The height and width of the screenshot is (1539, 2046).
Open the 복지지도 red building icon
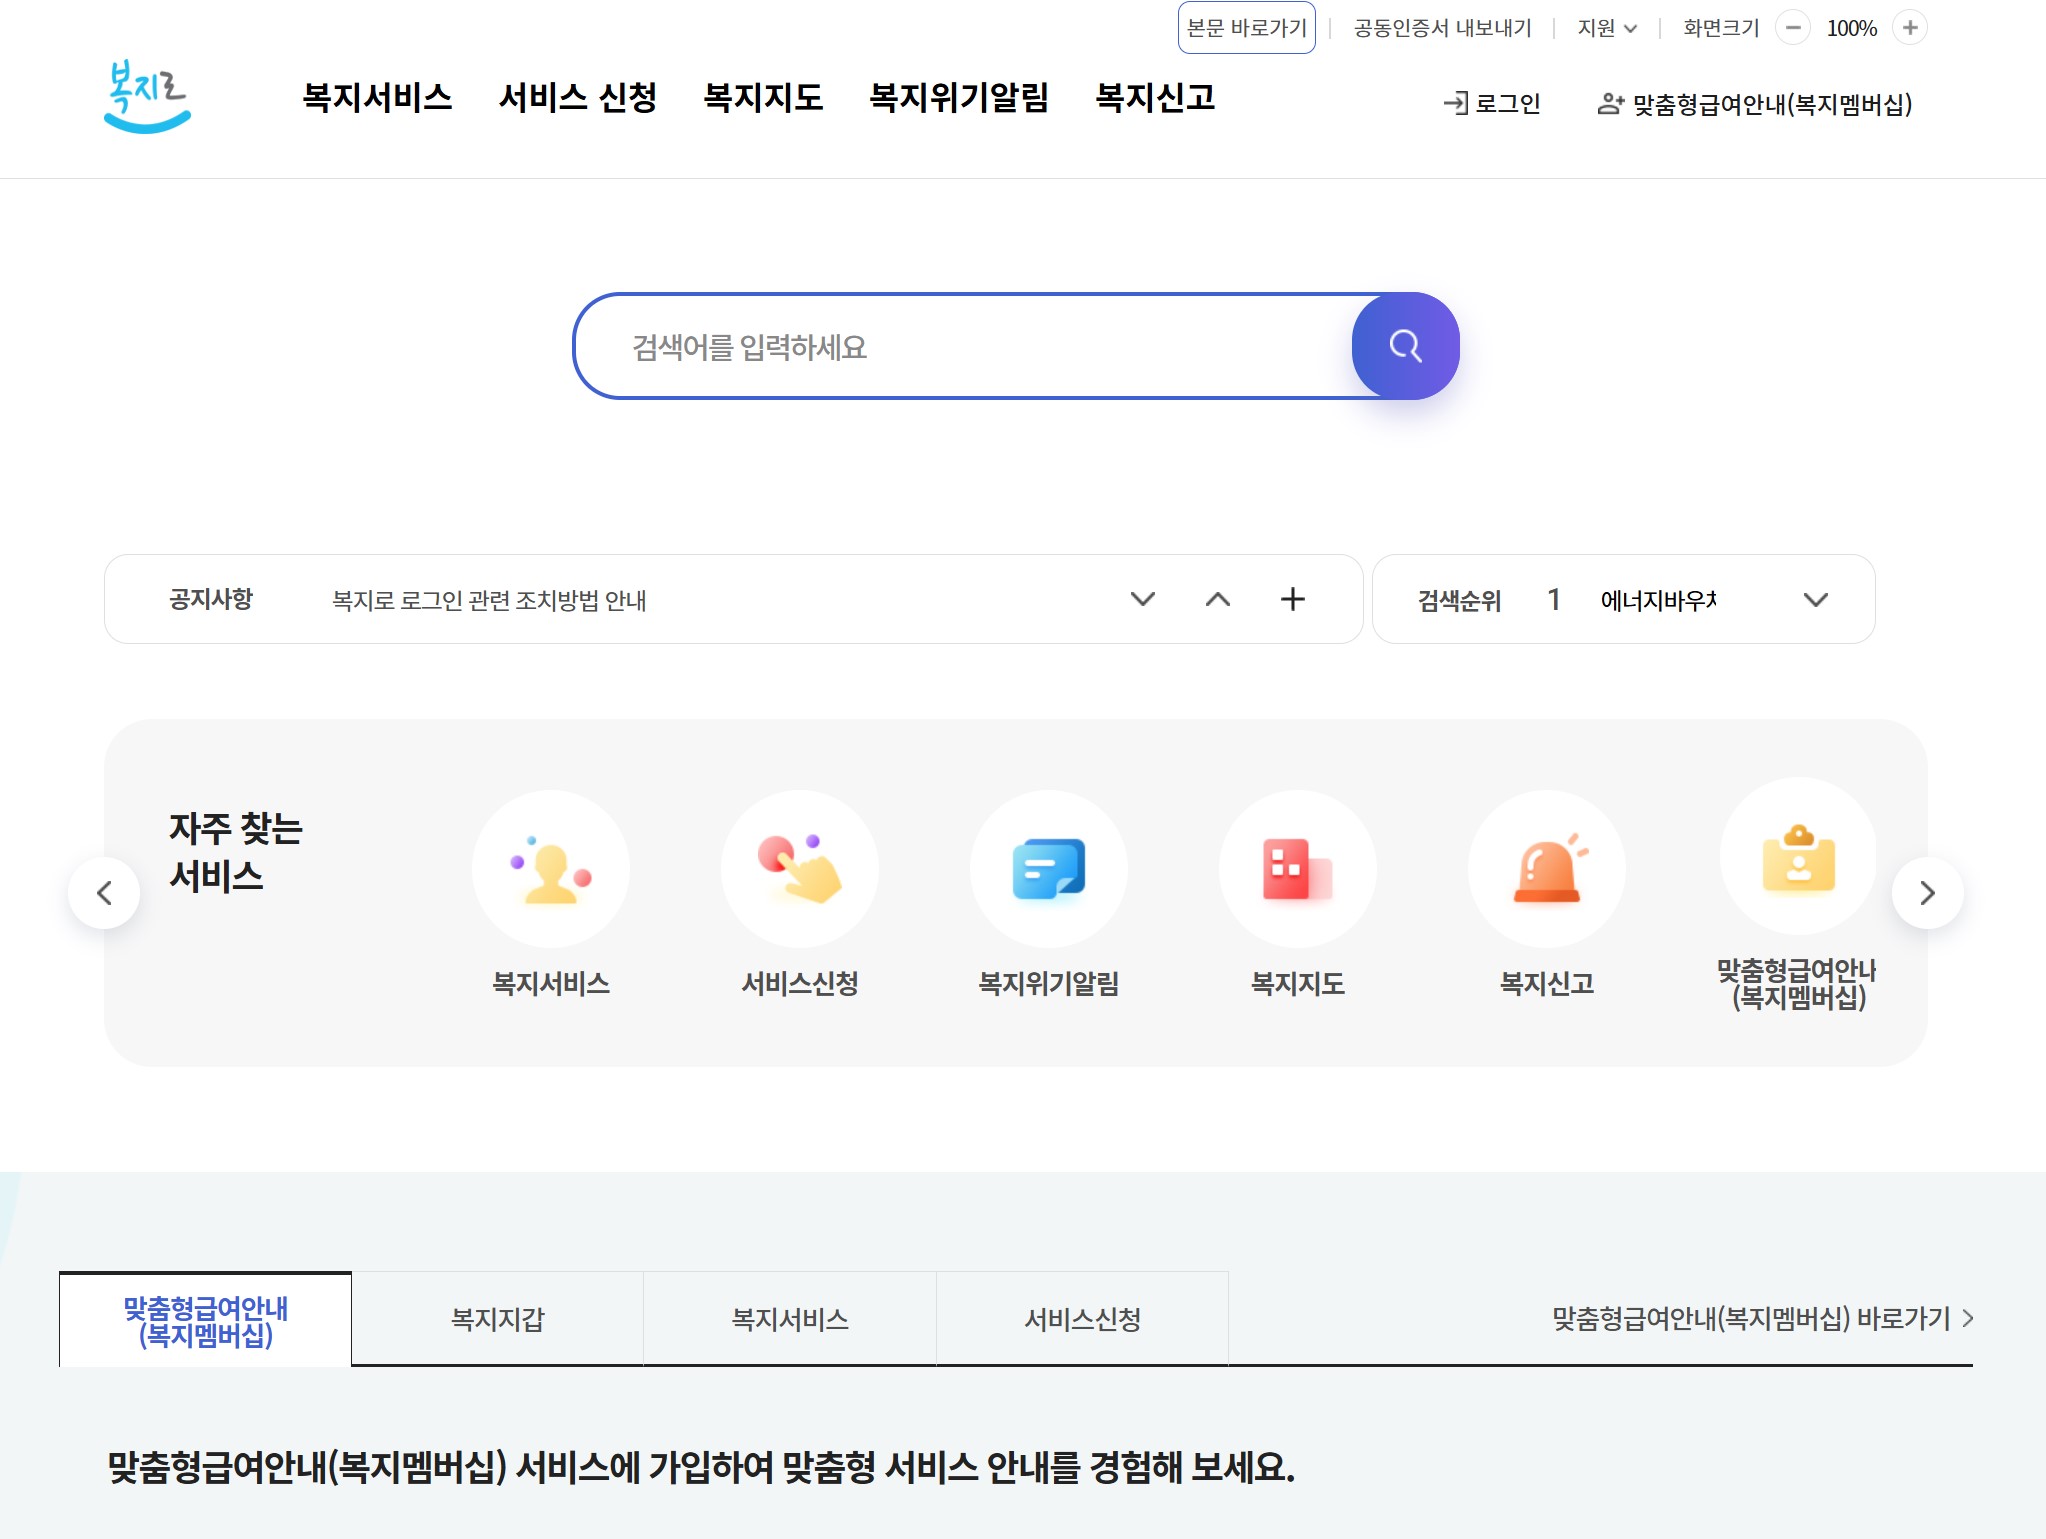[1297, 869]
